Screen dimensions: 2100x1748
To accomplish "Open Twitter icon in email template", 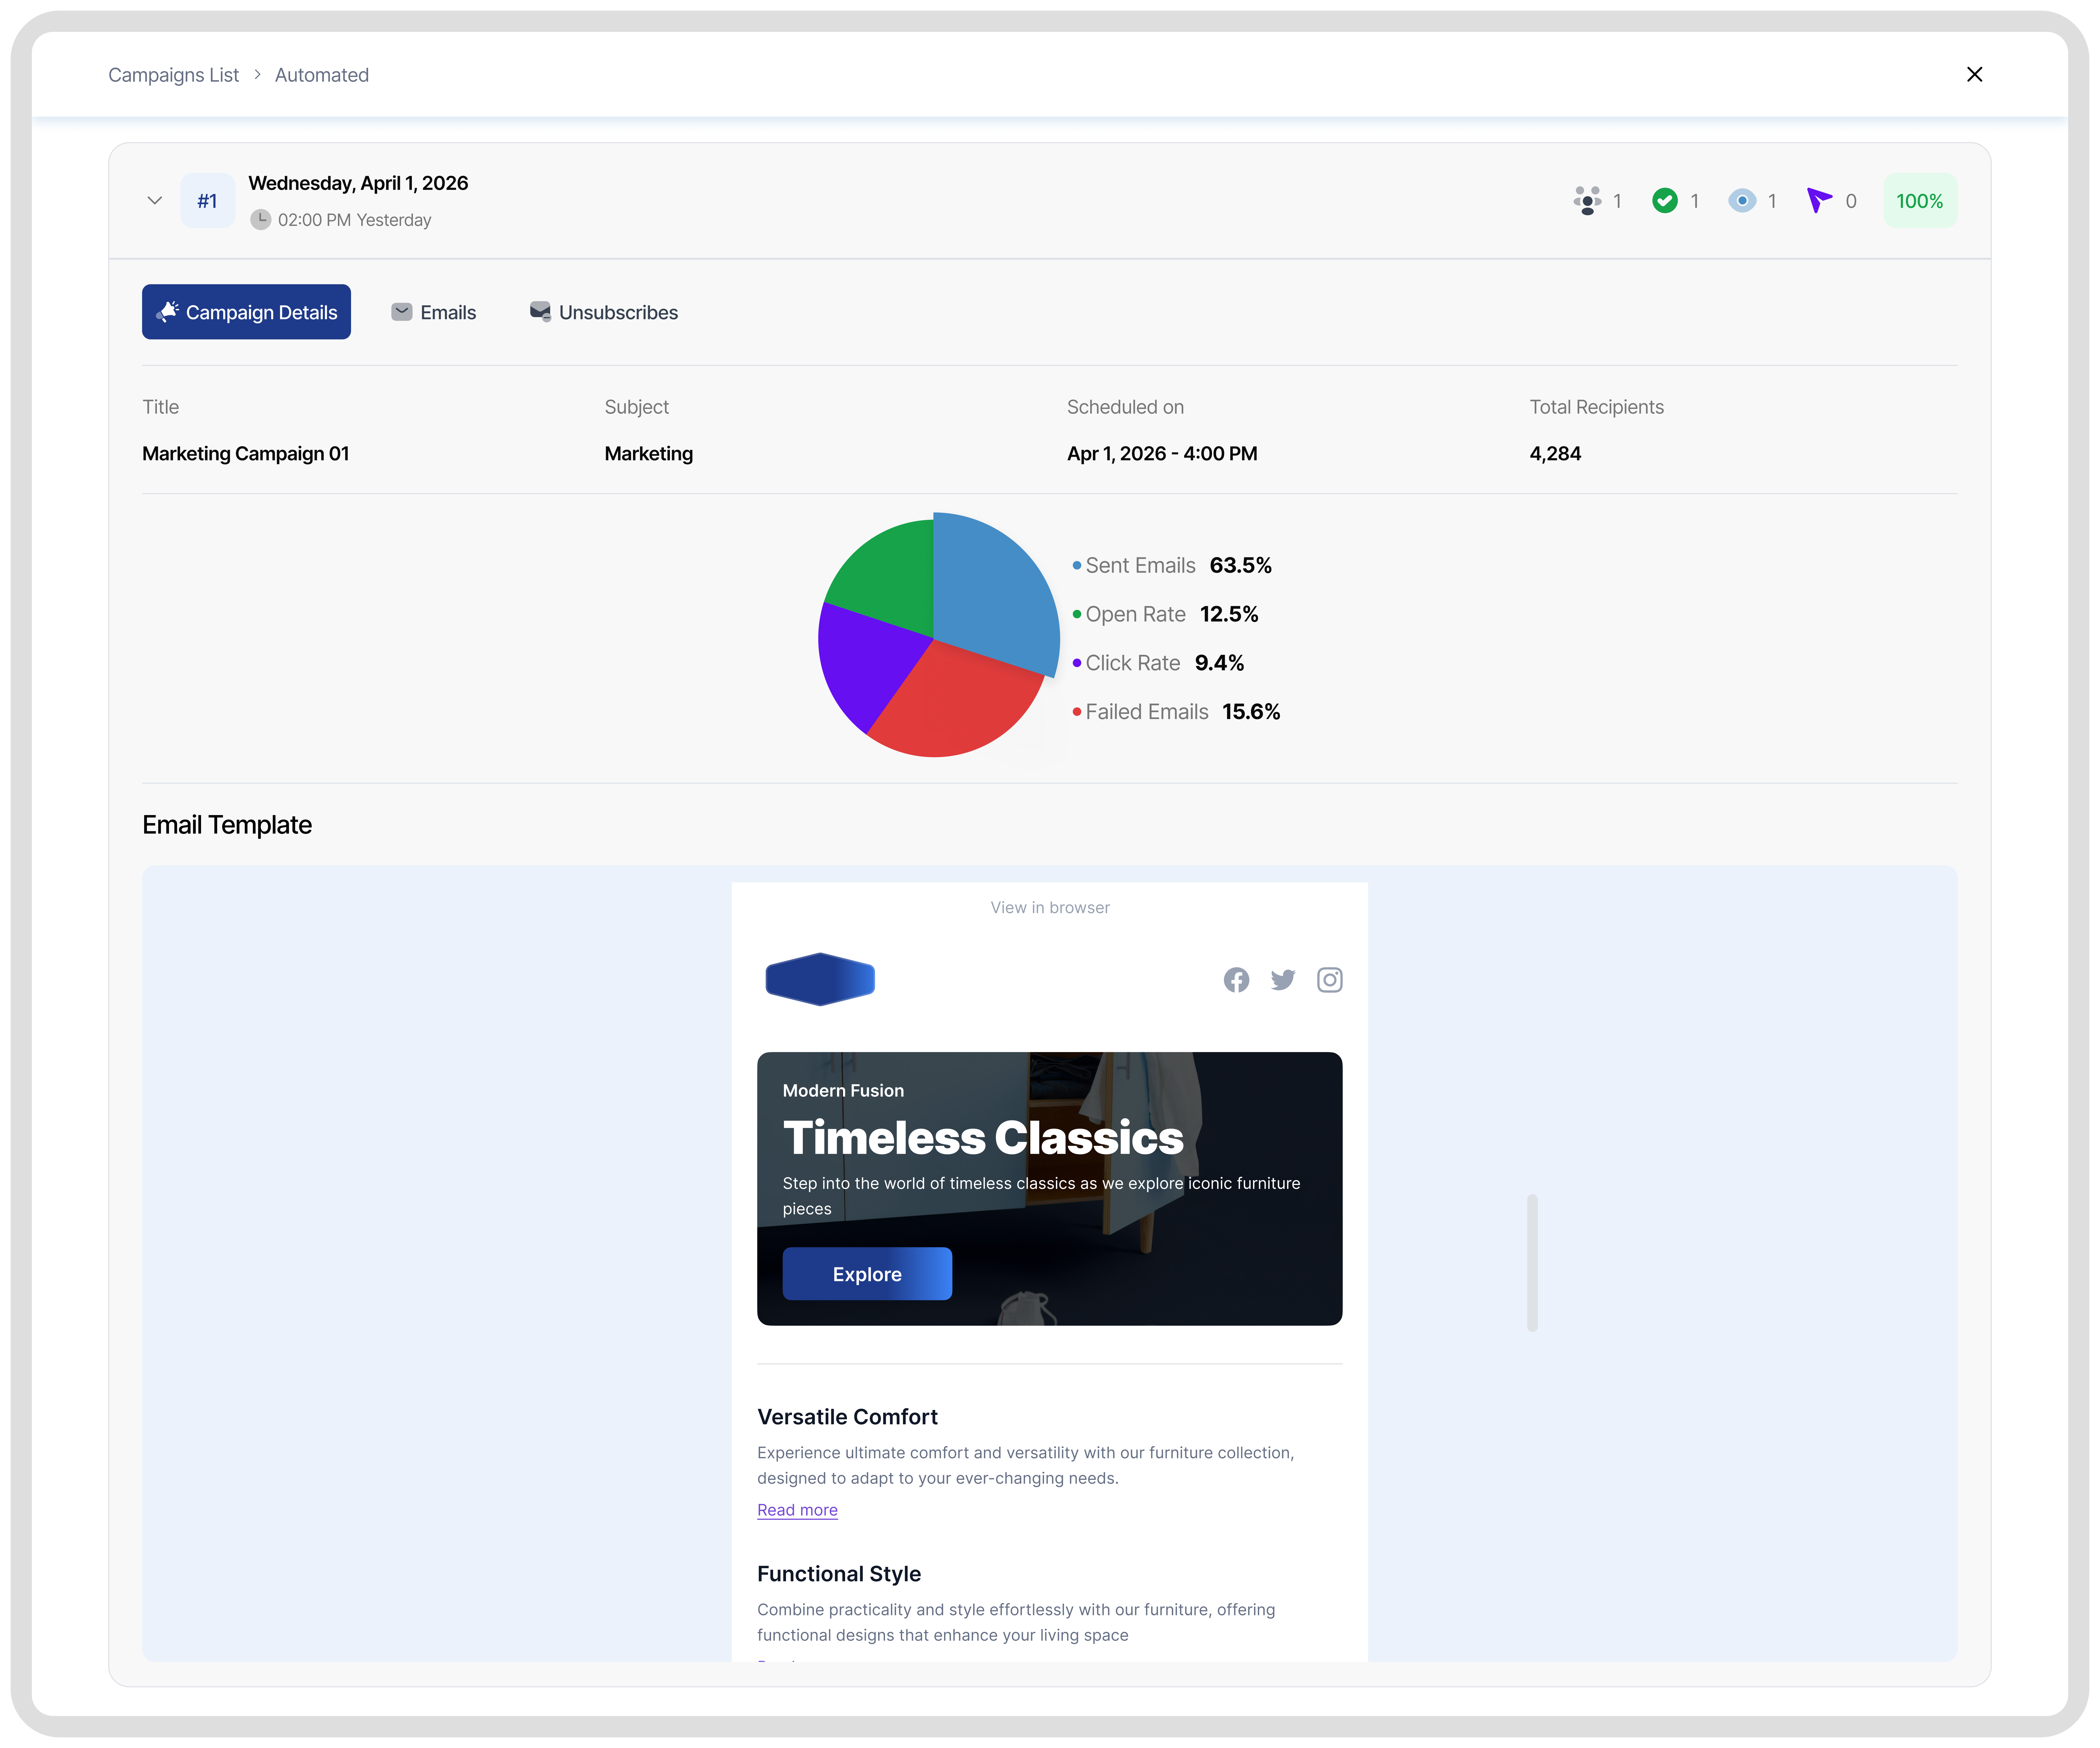I will click(x=1283, y=980).
